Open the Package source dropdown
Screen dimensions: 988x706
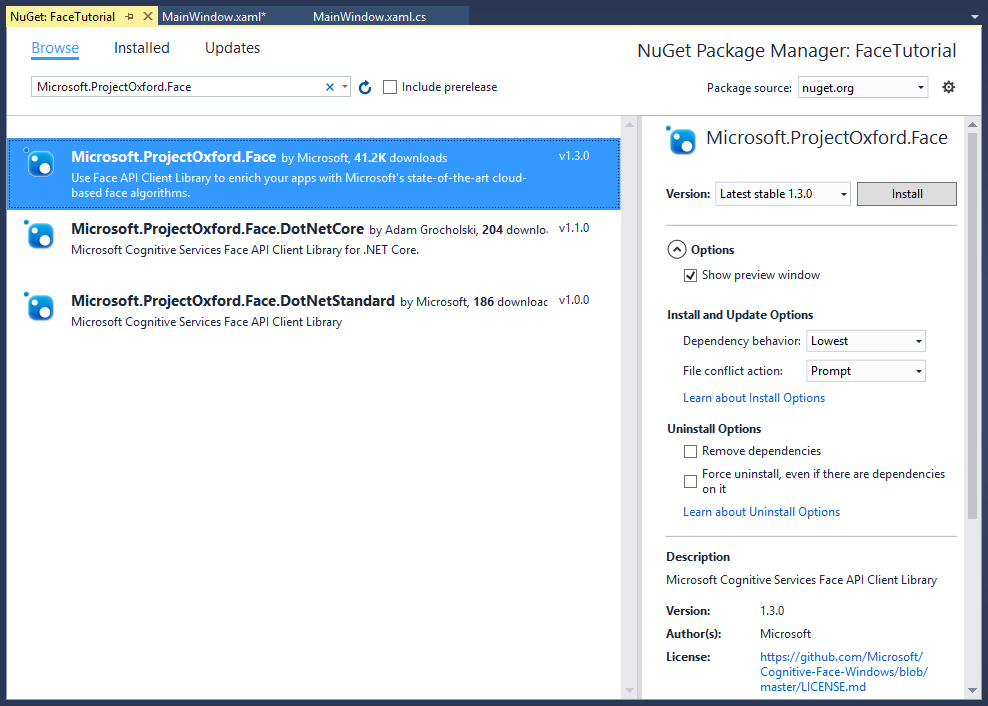[863, 87]
